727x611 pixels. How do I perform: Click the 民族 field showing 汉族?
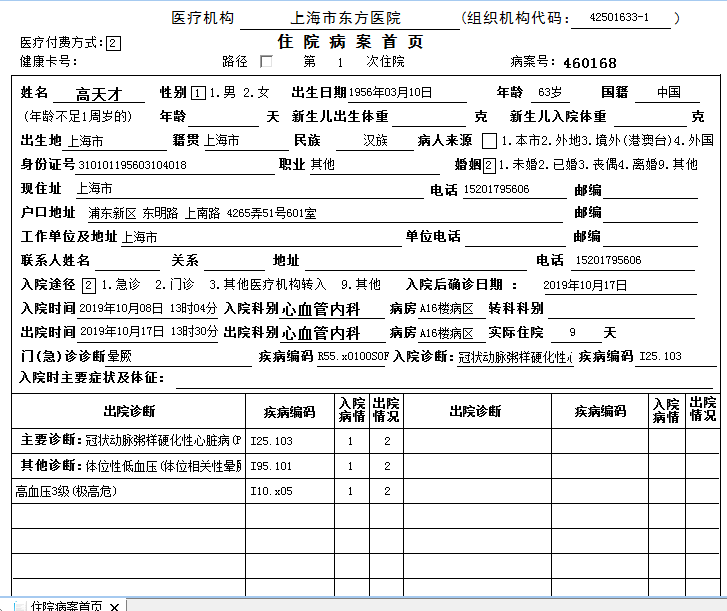tap(375, 141)
